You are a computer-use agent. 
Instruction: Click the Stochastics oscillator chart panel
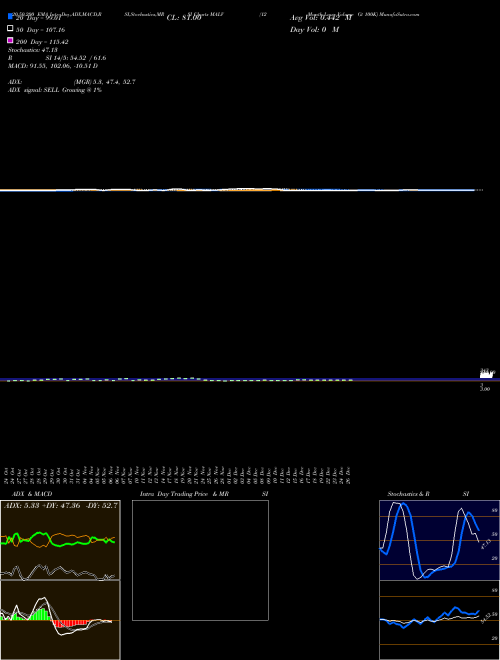(x=439, y=540)
